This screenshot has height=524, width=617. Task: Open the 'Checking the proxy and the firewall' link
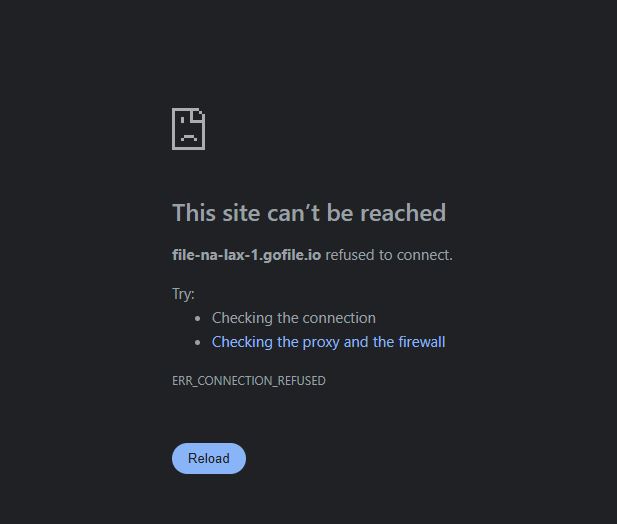click(328, 342)
